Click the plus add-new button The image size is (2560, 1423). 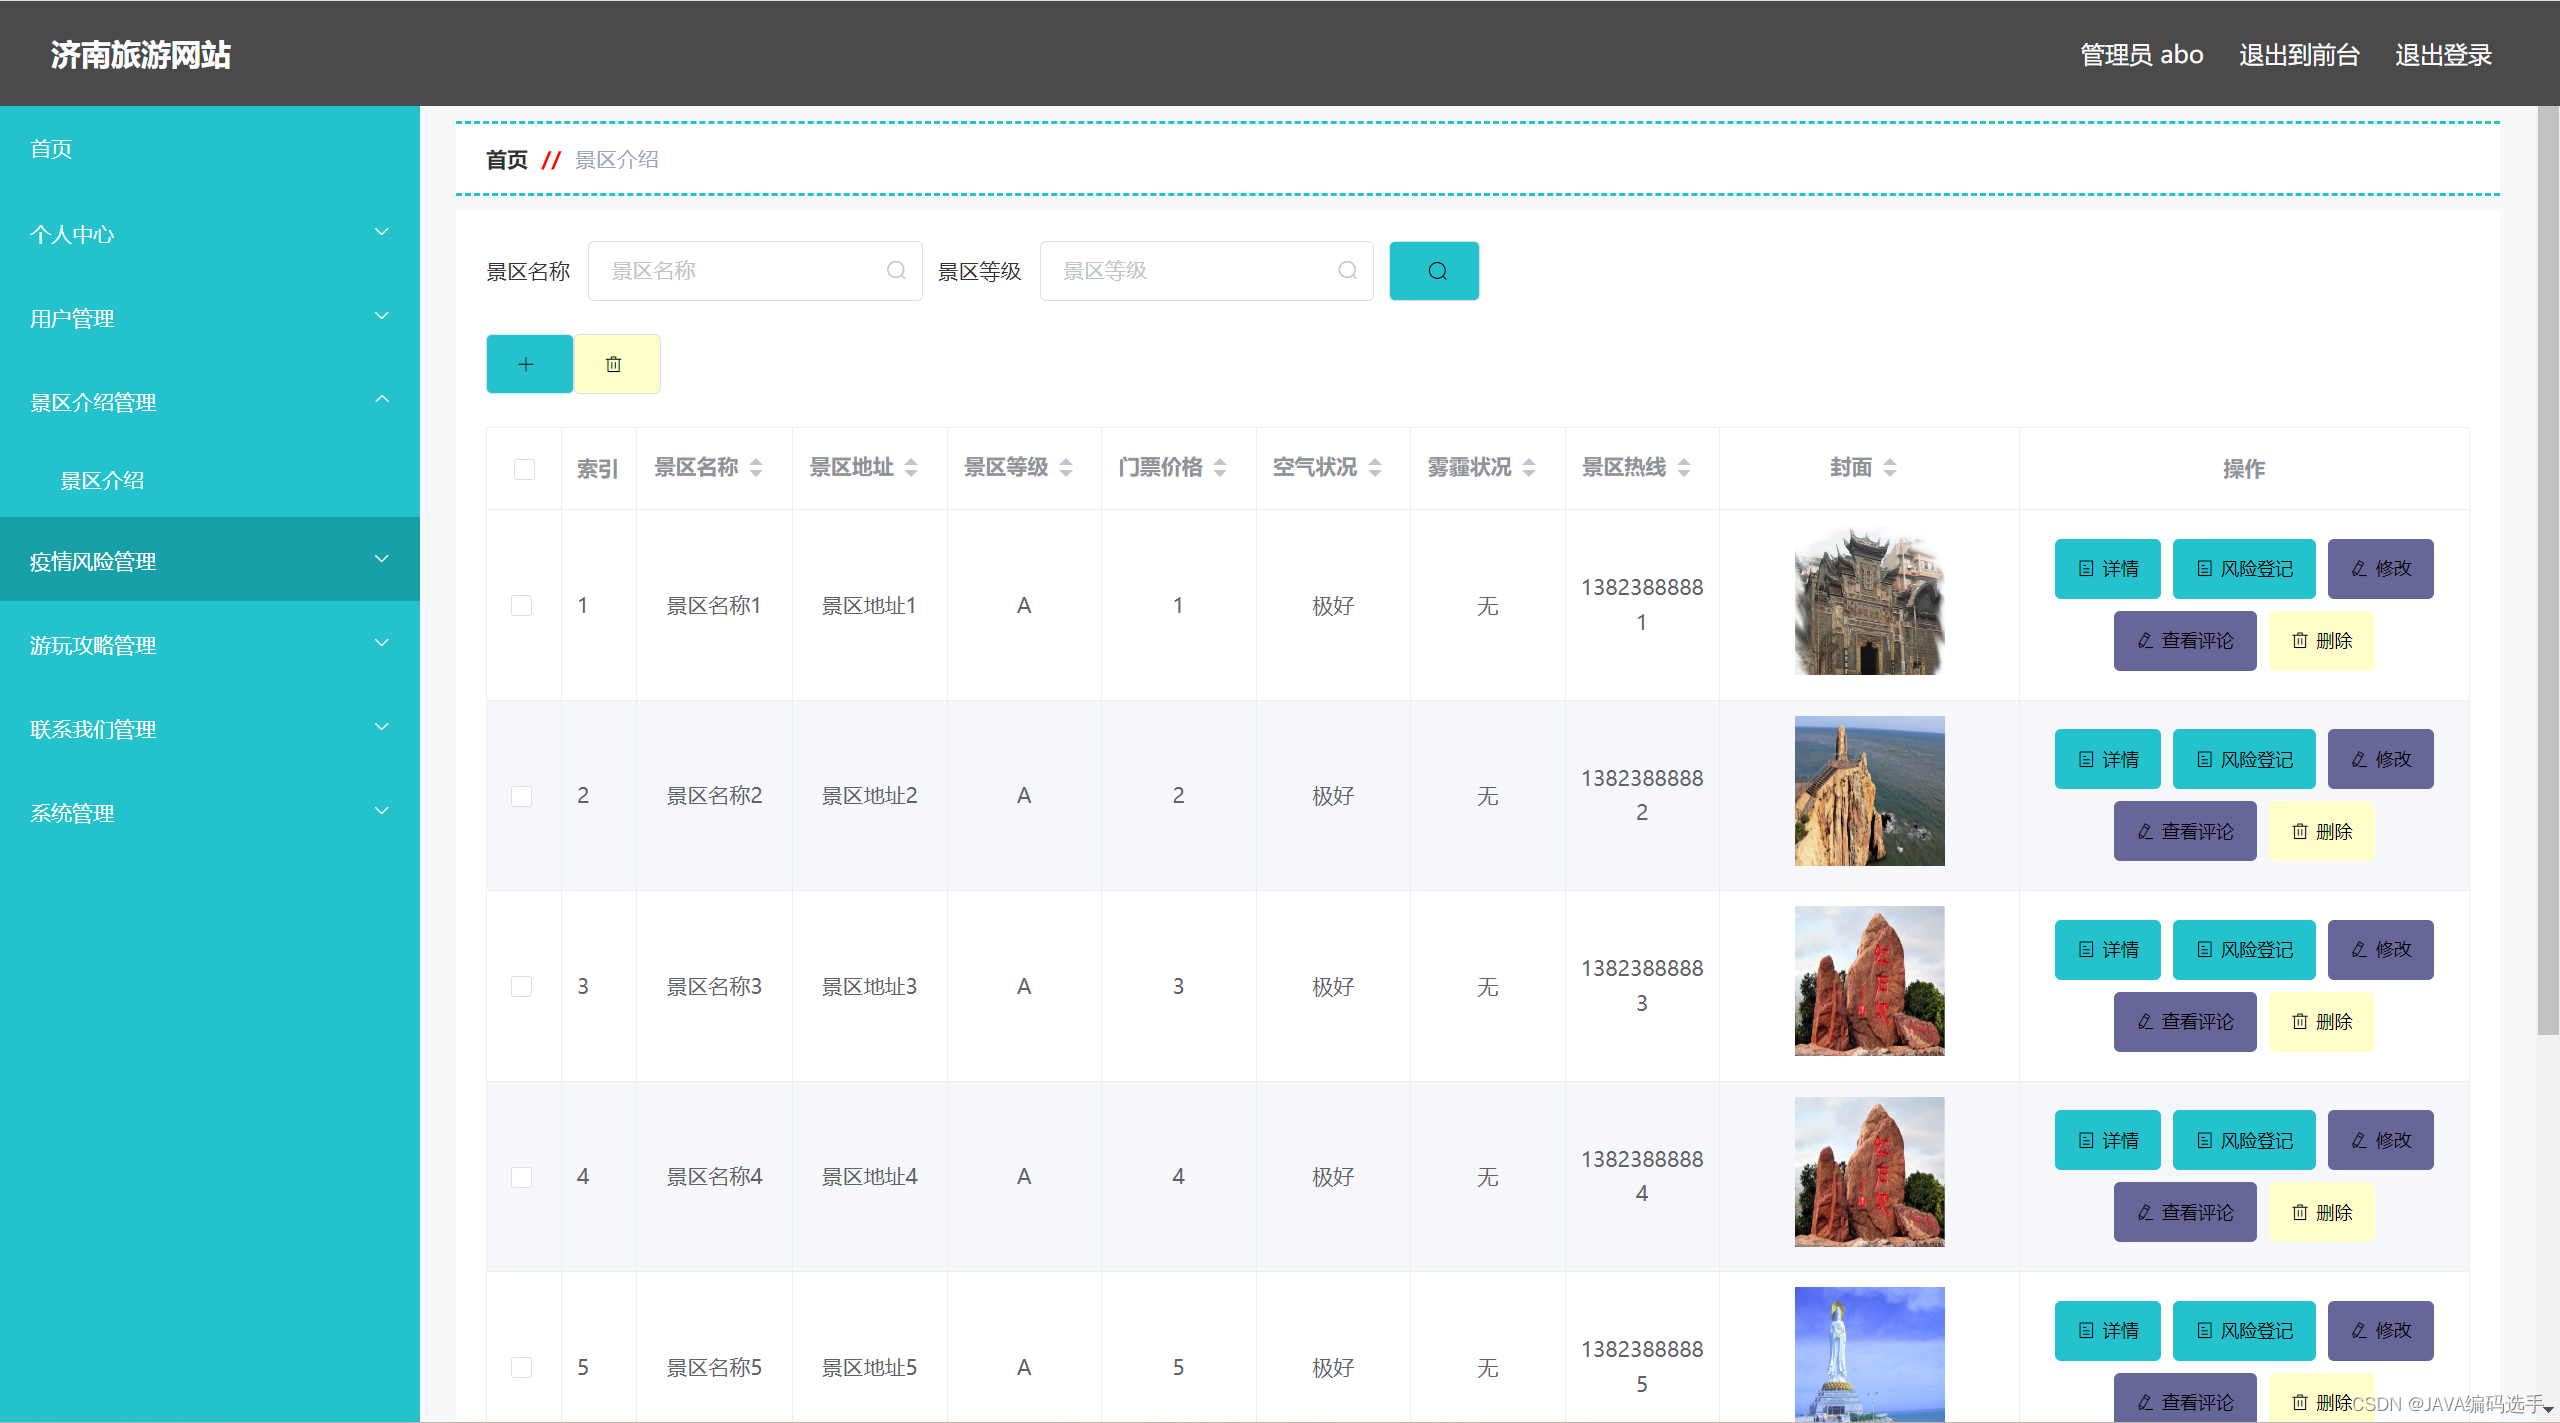coord(529,364)
